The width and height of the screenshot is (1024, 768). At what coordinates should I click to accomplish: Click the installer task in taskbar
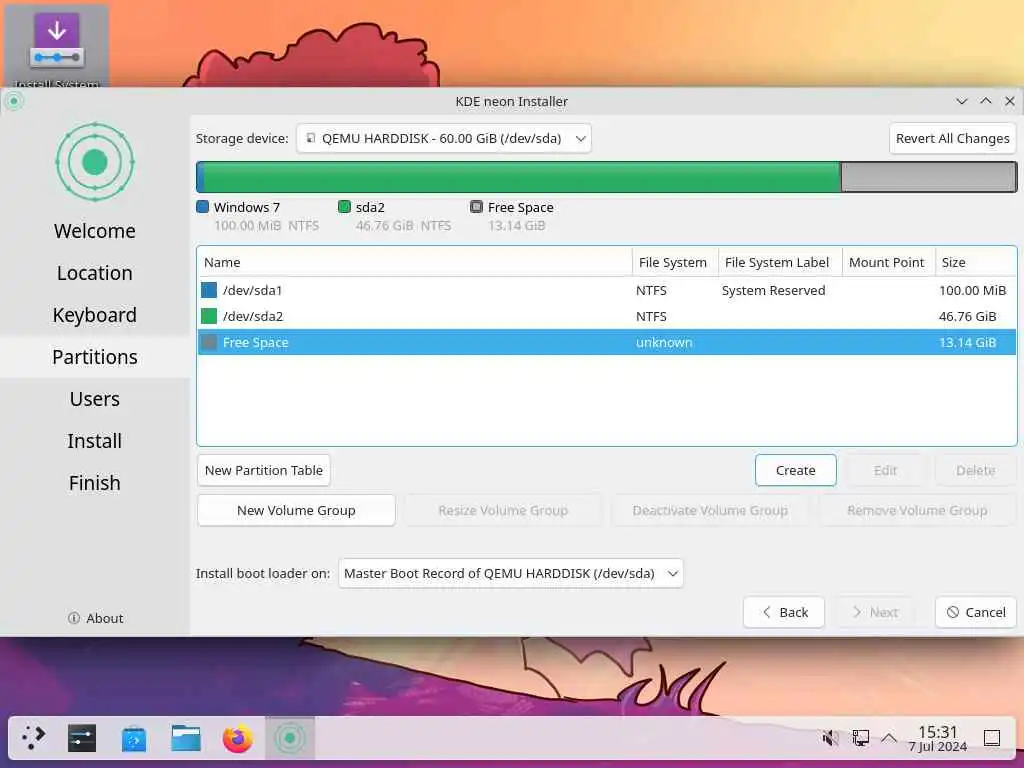[x=290, y=738]
